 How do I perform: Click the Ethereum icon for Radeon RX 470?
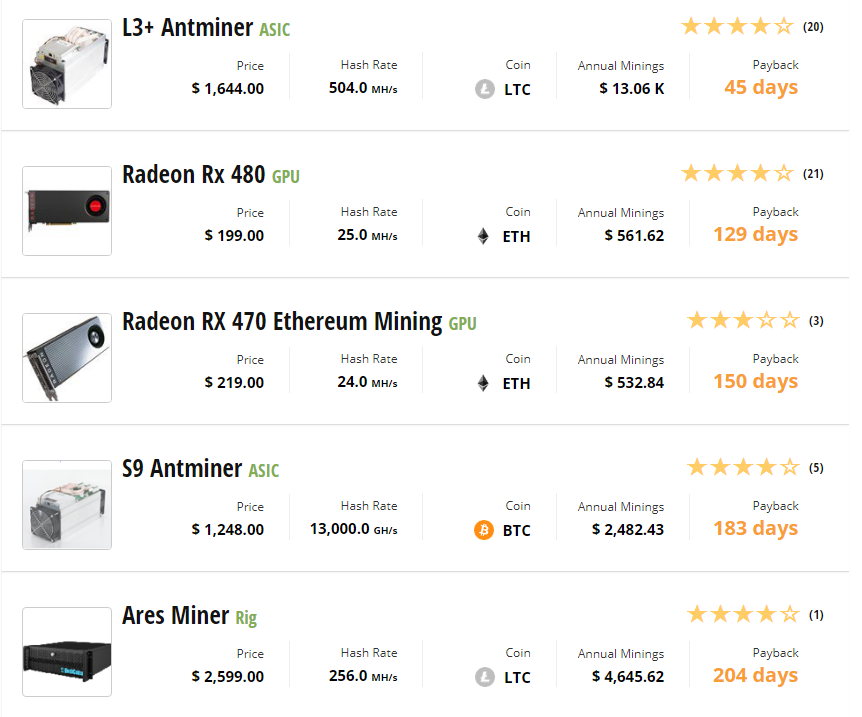click(x=483, y=383)
